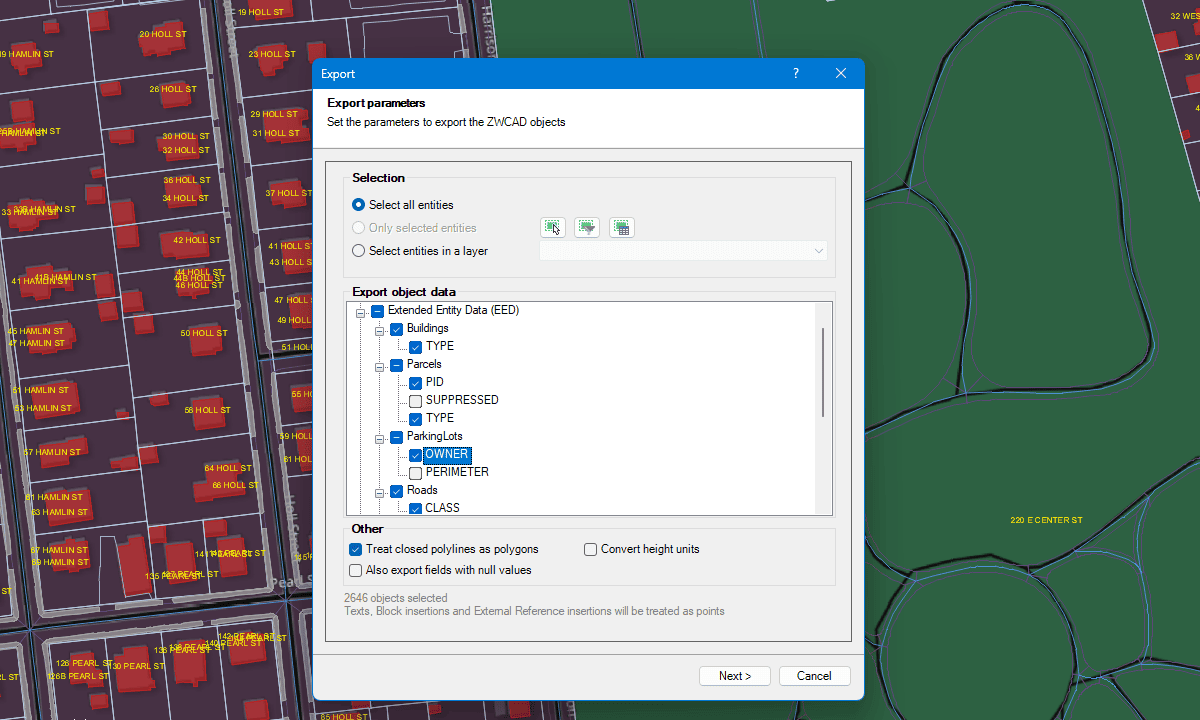Check the PERIMETER field checkbox

416,473
